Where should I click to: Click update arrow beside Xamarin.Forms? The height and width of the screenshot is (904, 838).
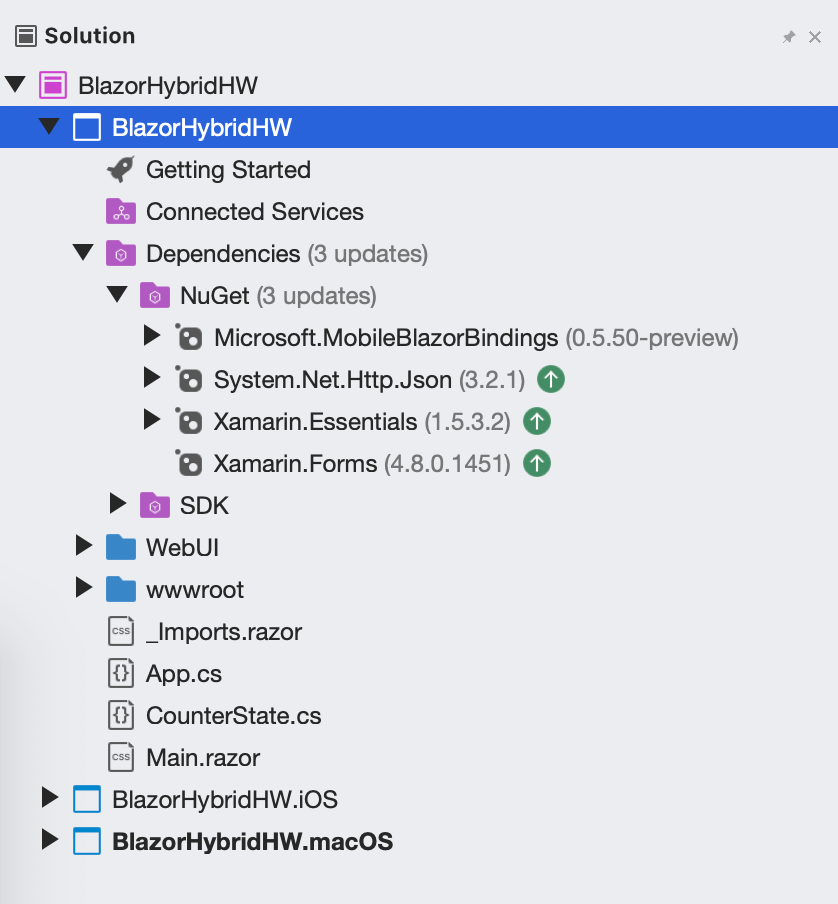(537, 464)
